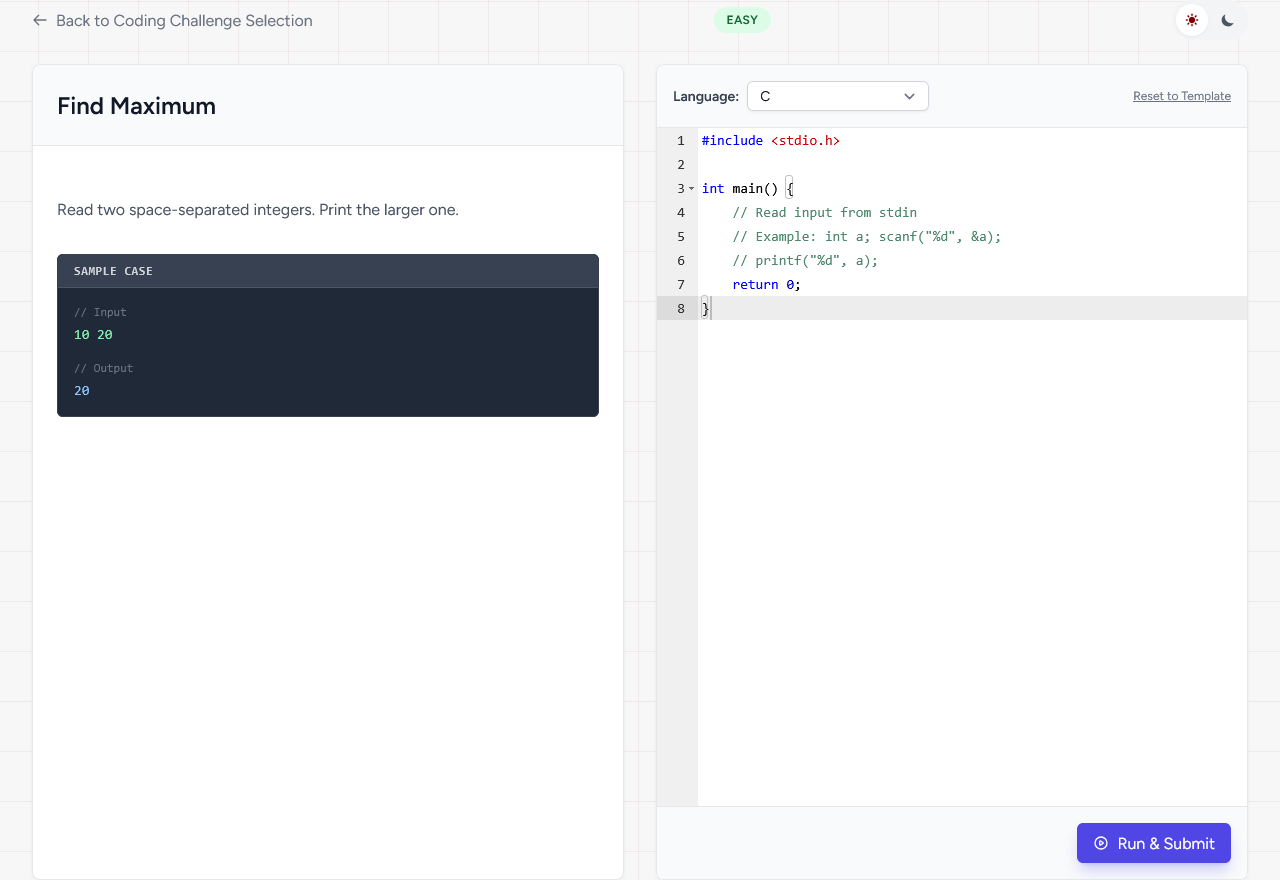Click the problem description sentence
1280x880 pixels.
pyautogui.click(x=258, y=210)
